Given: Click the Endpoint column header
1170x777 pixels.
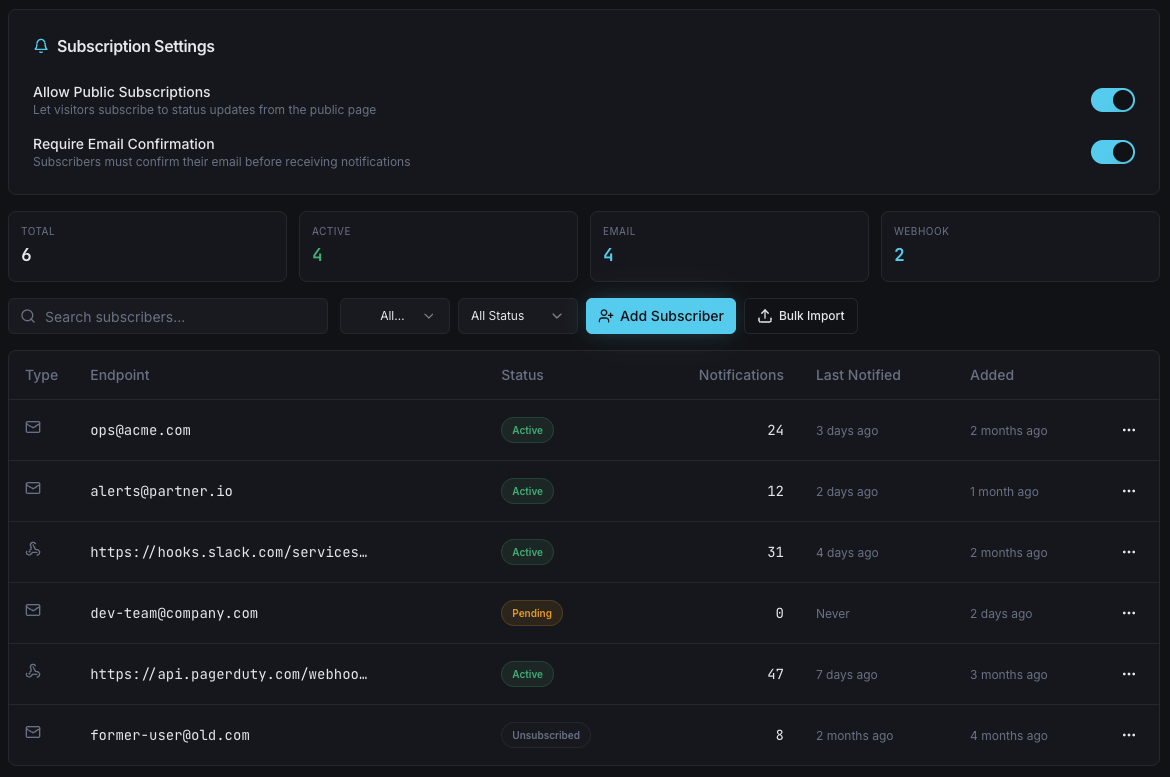Looking at the screenshot, I should point(119,375).
